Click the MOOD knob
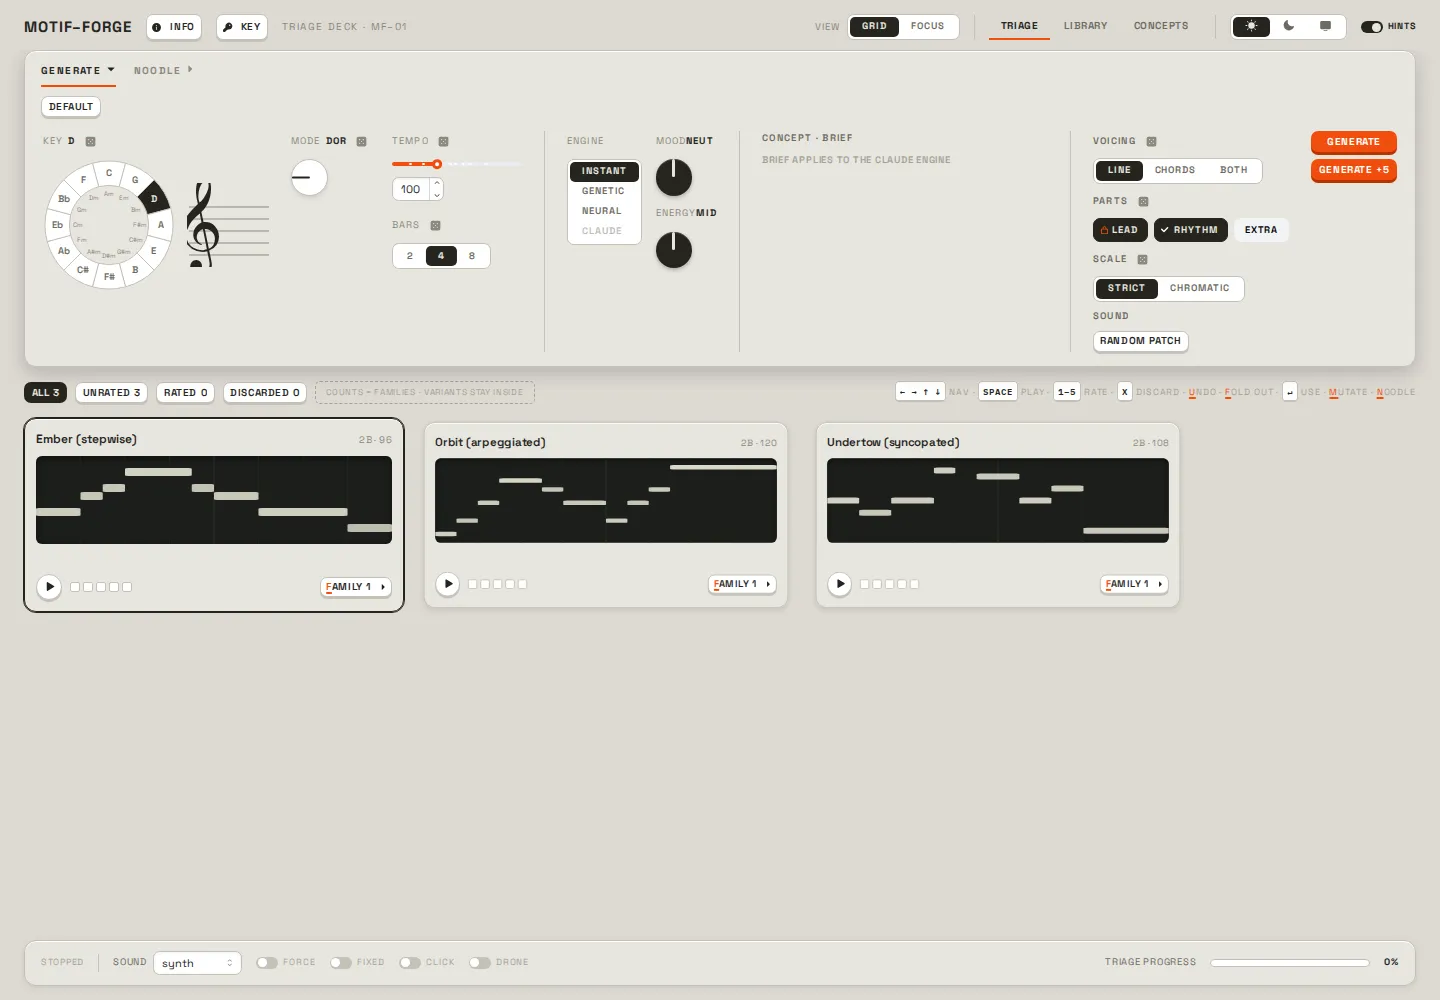This screenshot has height=1000, width=1440. click(674, 178)
